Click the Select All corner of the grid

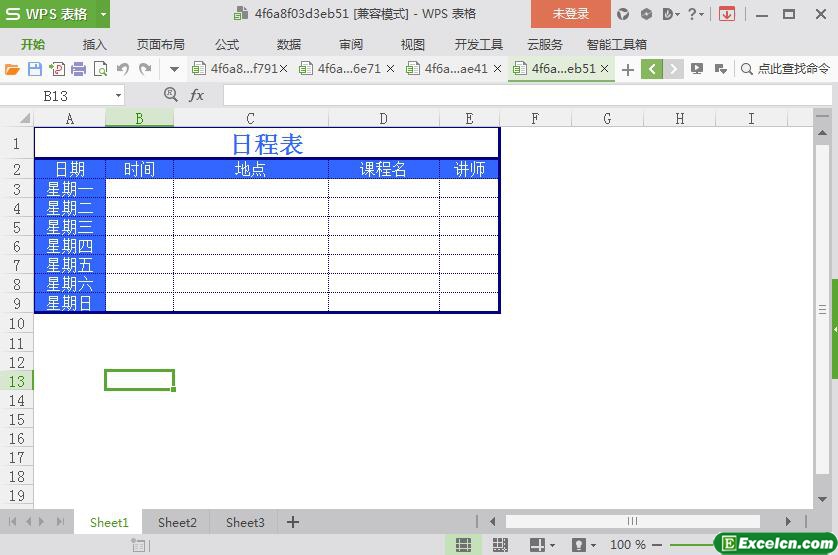24,118
